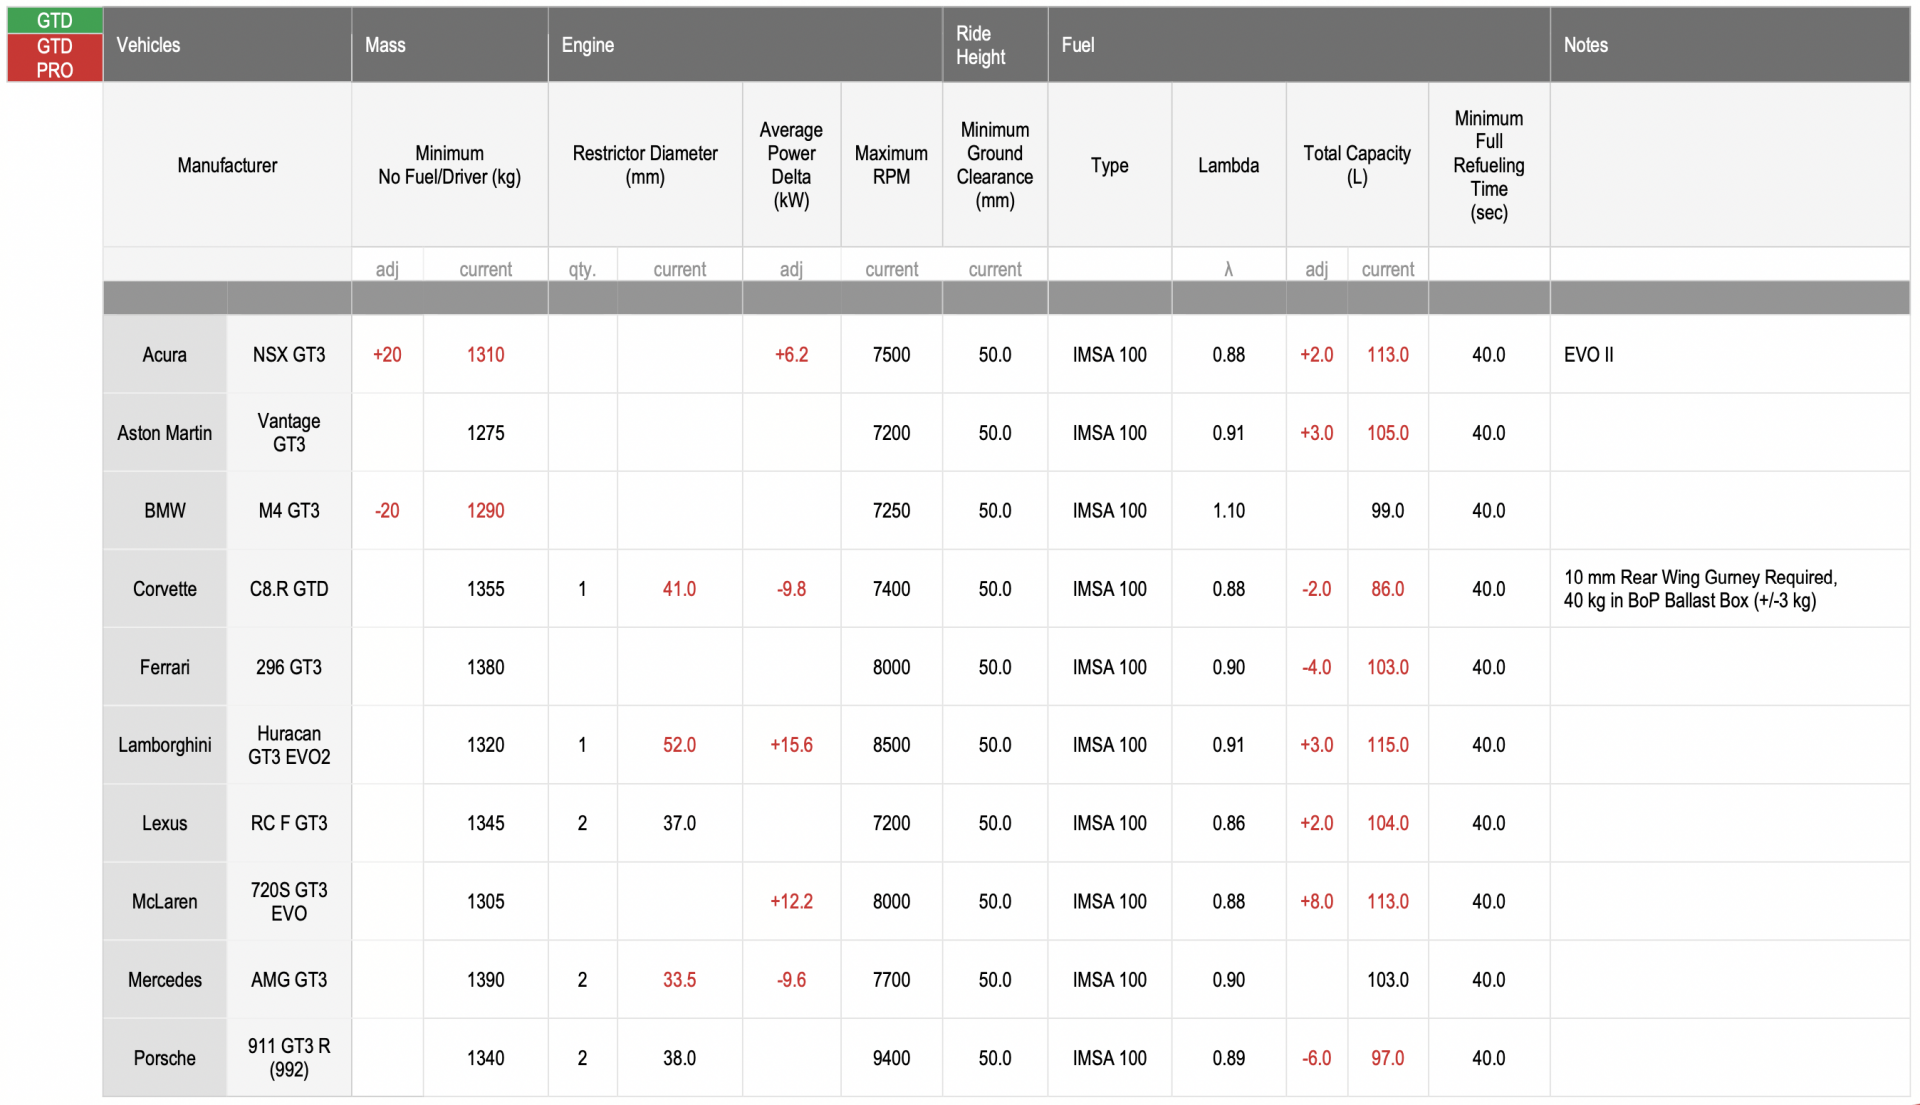1920x1105 pixels.
Task: Select the Fuel header cell
Action: tap(1299, 45)
